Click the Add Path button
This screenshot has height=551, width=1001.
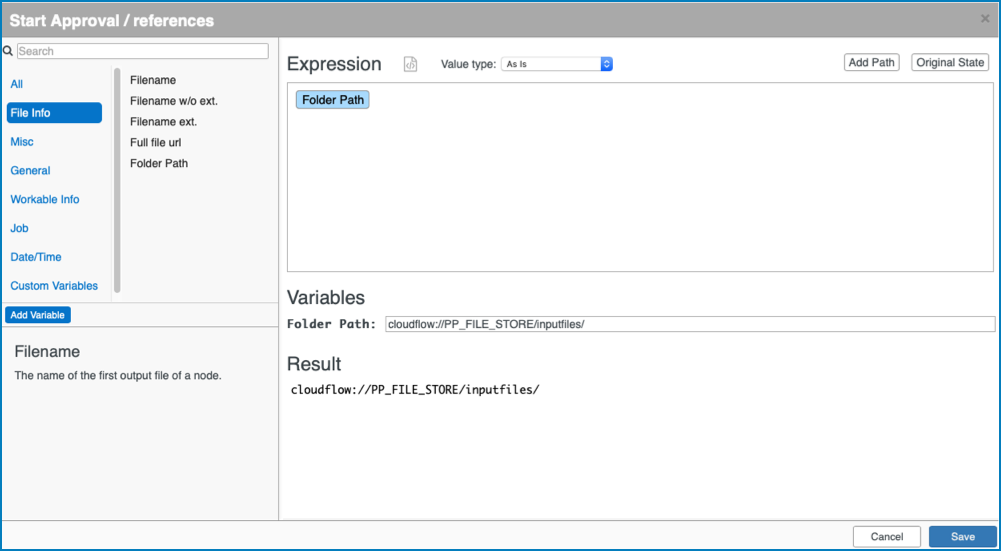coord(871,63)
